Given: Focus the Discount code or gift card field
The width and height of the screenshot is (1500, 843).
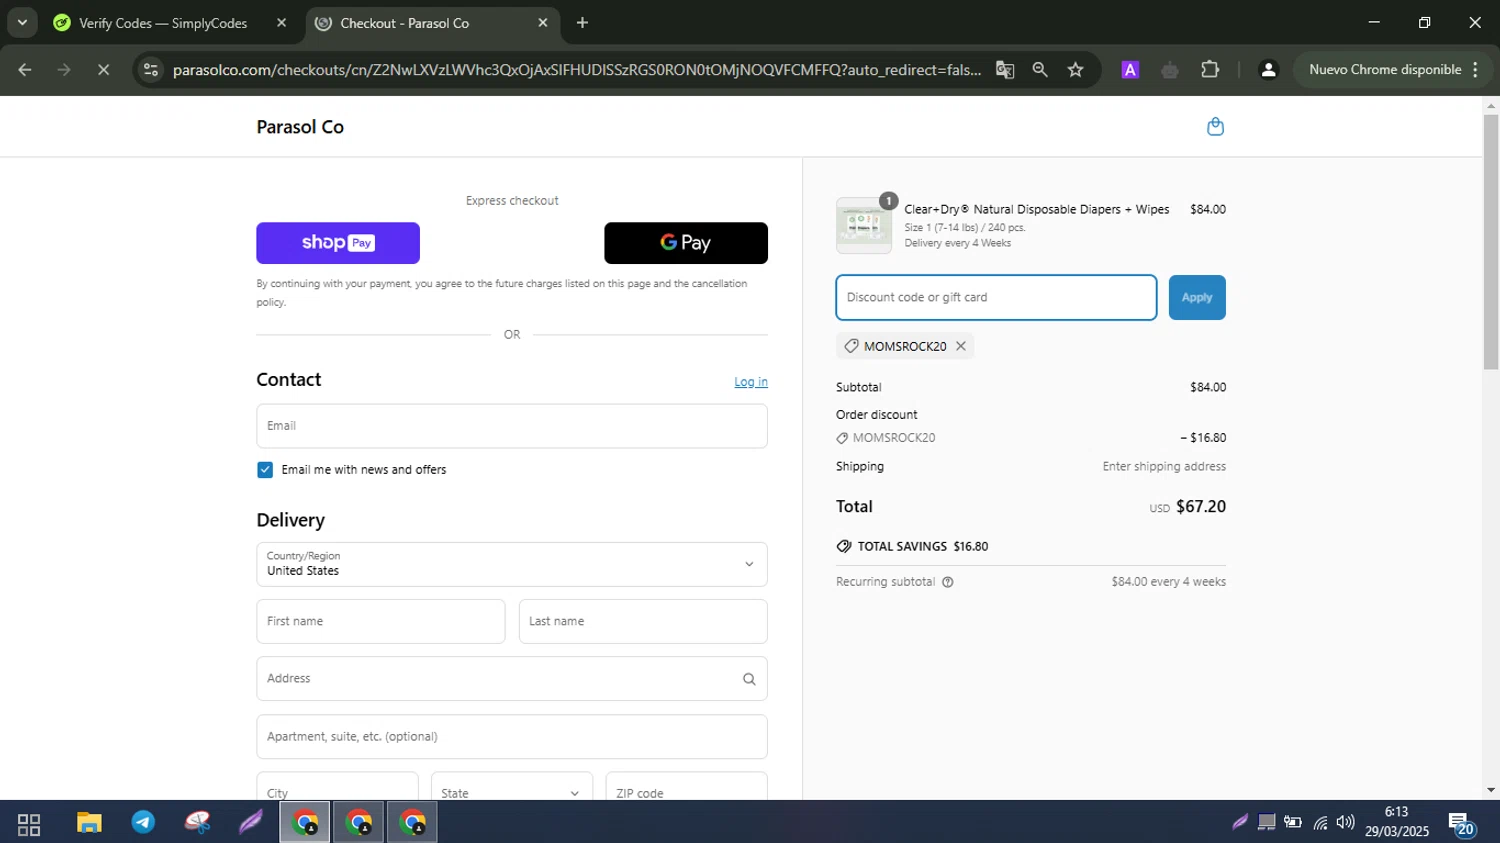Looking at the screenshot, I should pyautogui.click(x=996, y=298).
